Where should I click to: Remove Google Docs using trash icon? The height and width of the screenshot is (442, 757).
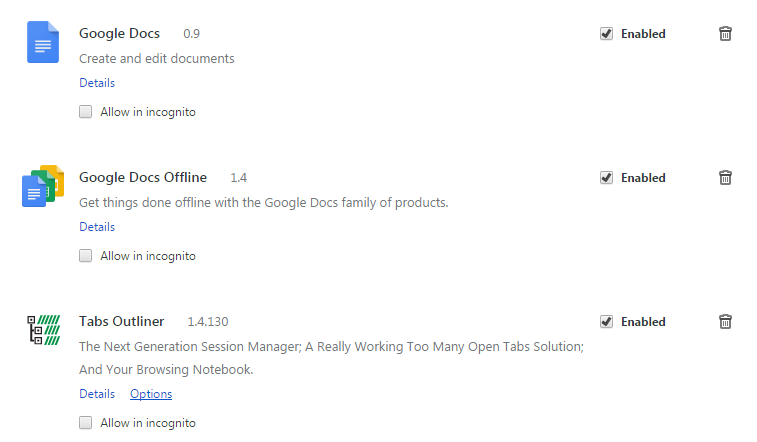click(725, 34)
